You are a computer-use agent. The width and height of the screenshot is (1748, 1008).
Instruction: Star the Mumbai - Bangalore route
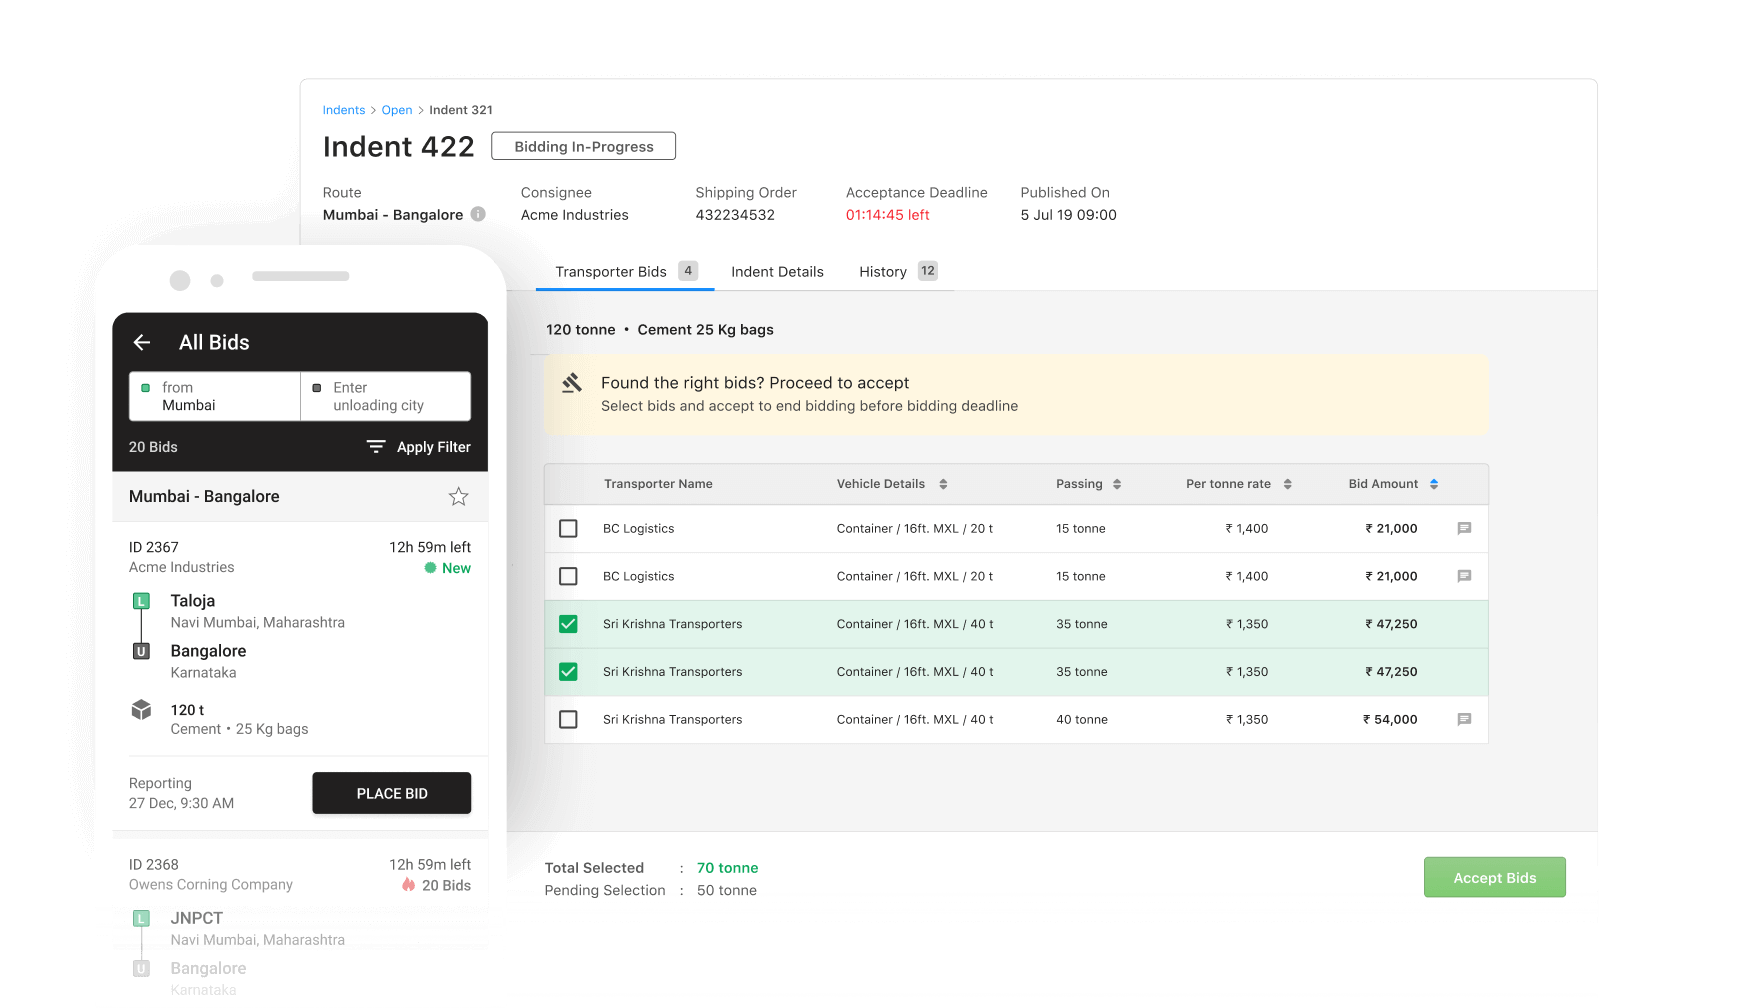pyautogui.click(x=458, y=497)
